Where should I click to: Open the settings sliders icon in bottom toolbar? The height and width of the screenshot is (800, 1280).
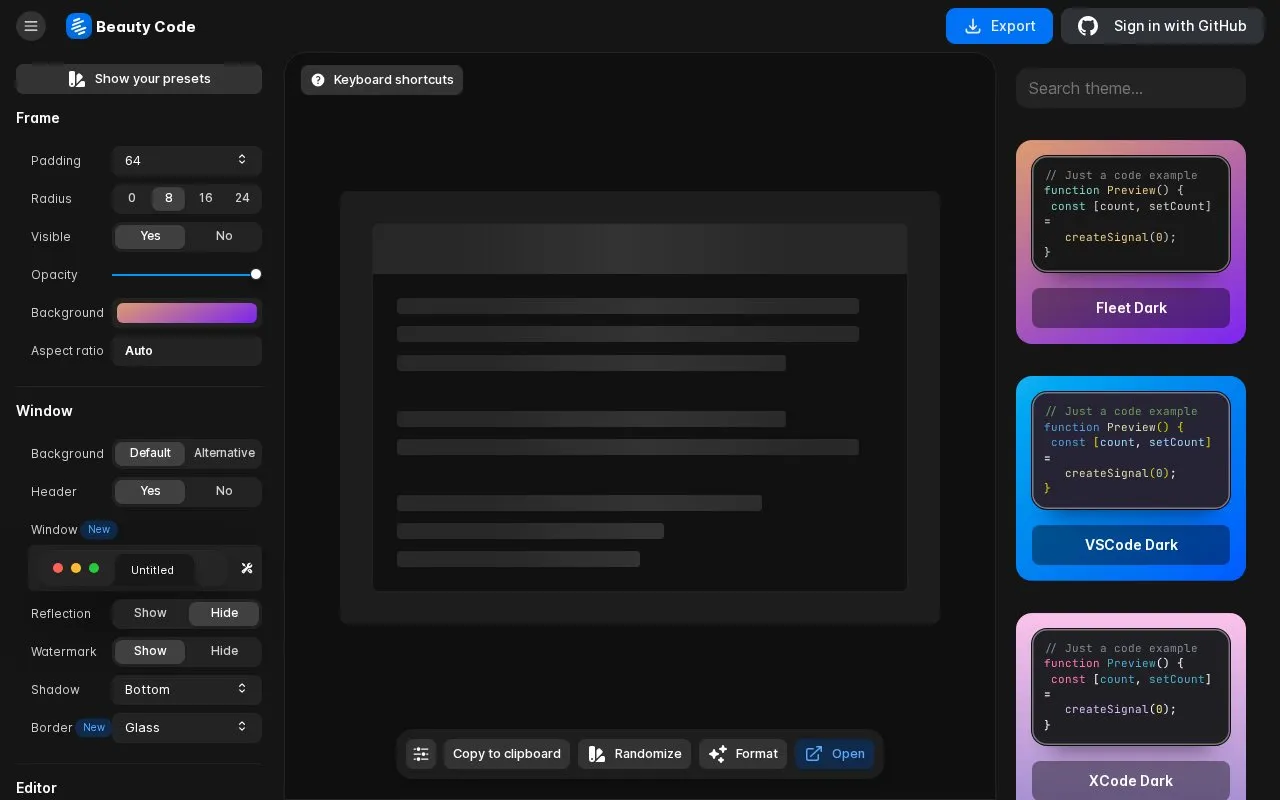pyautogui.click(x=421, y=754)
